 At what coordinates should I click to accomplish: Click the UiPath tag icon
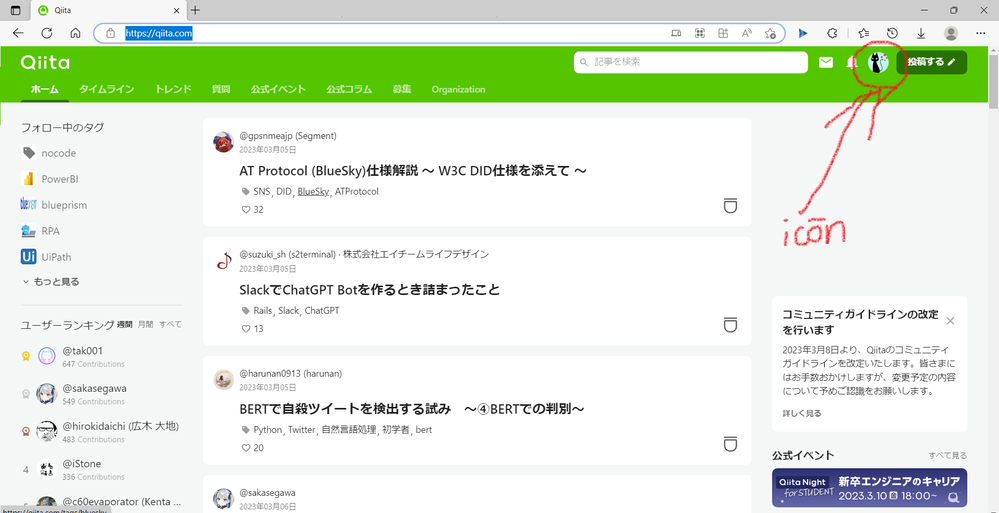[28, 257]
